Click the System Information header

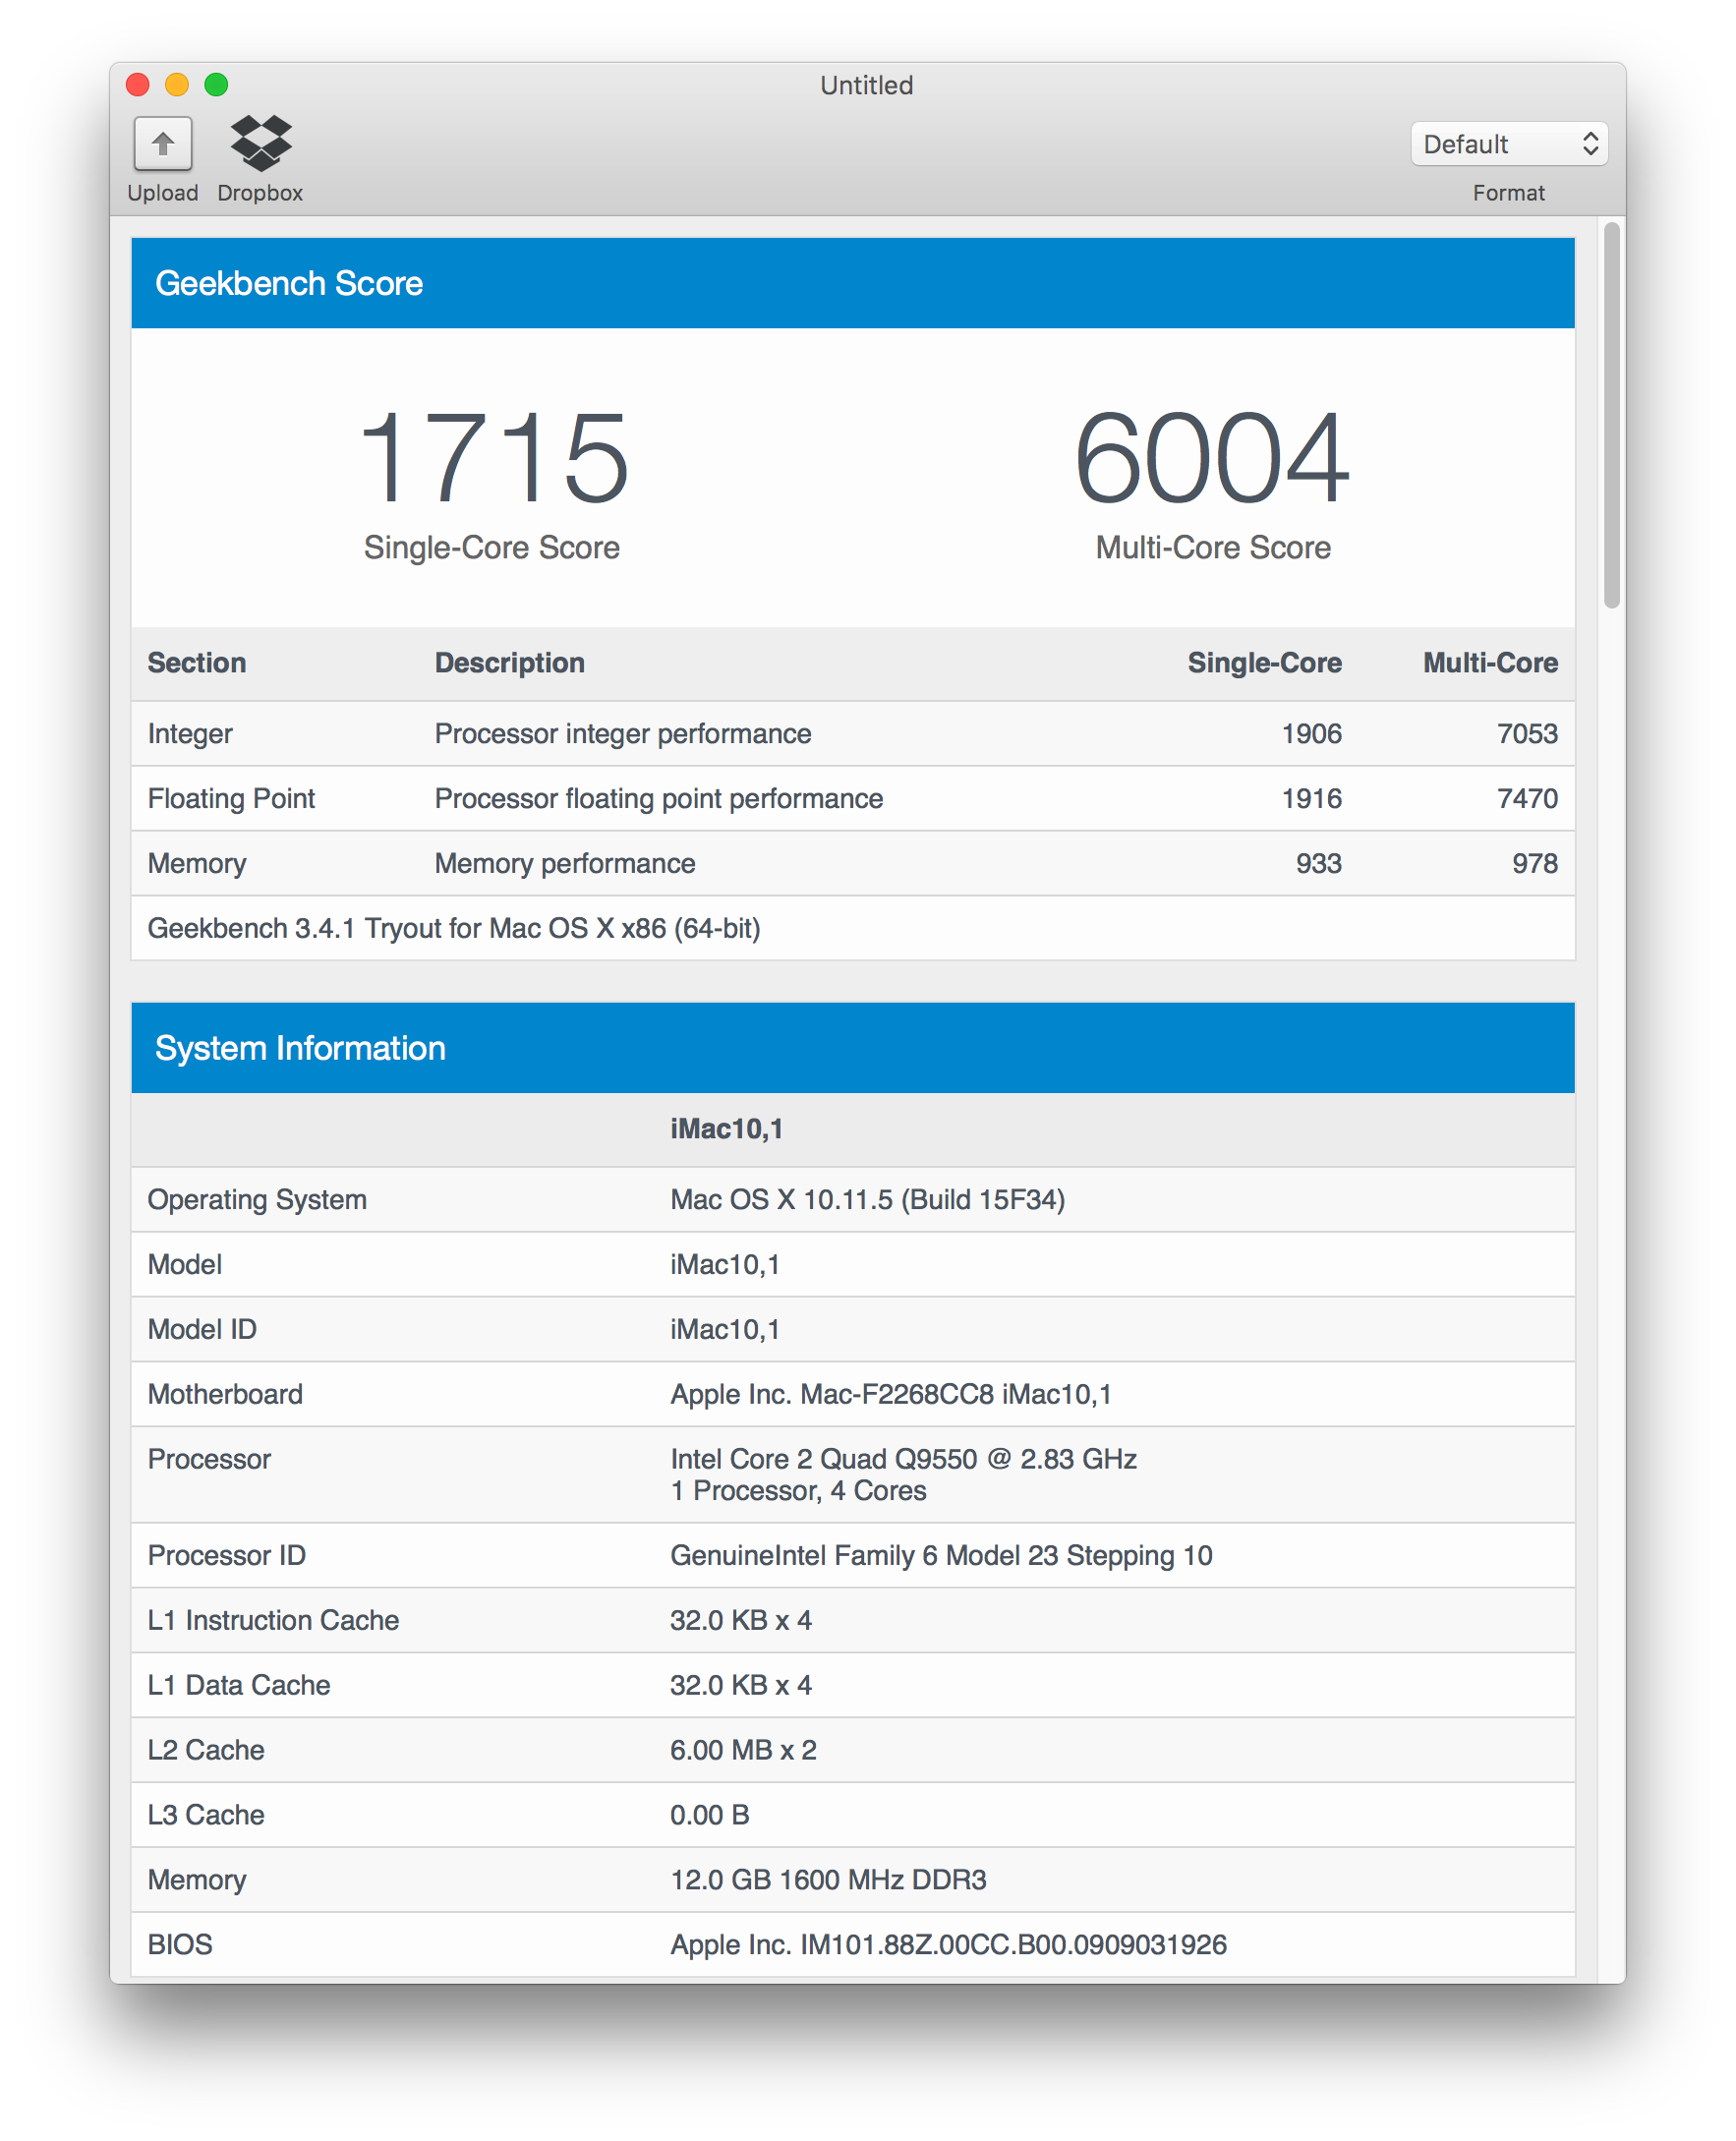(x=853, y=1048)
